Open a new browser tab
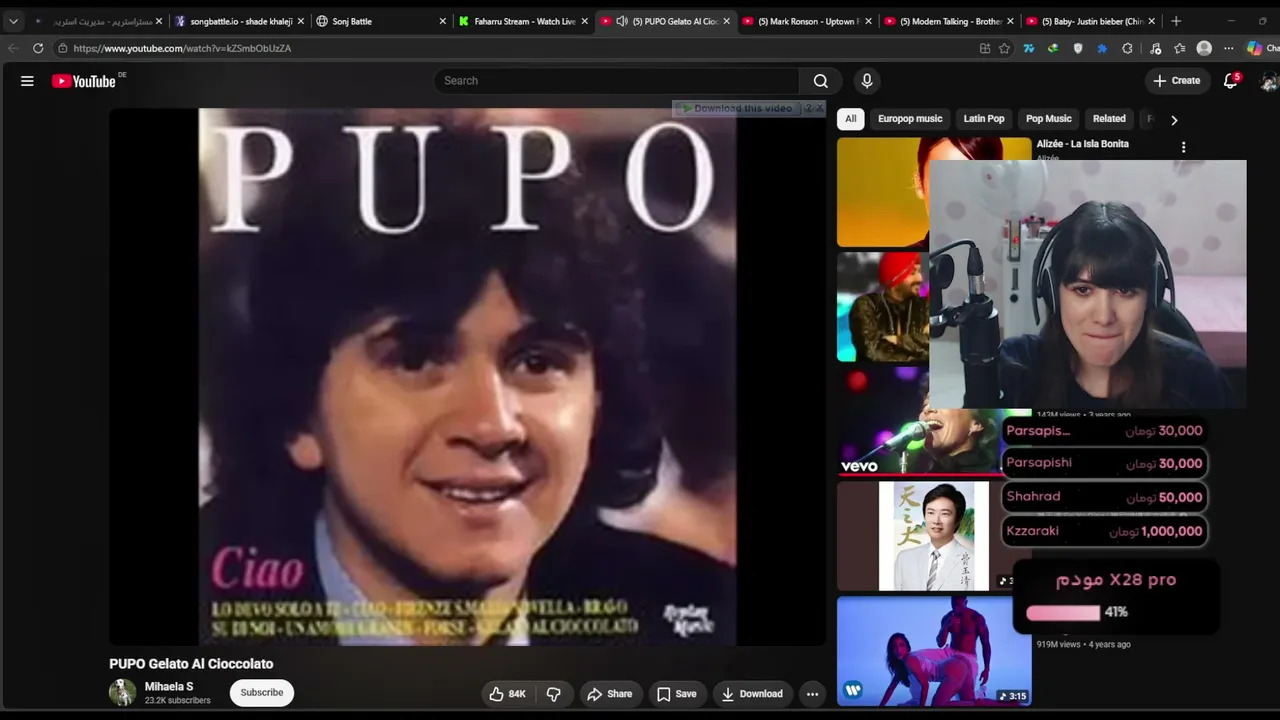 point(1176,21)
